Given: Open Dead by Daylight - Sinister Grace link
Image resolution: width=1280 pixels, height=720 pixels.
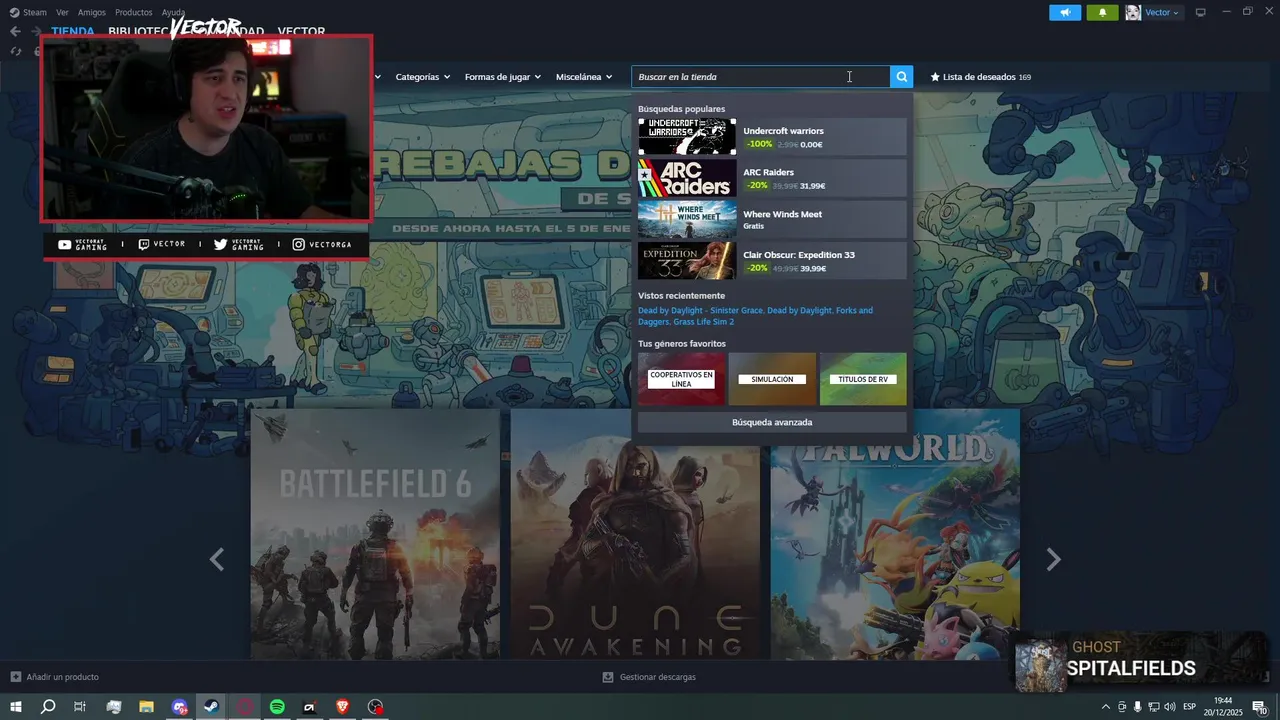Looking at the screenshot, I should click(700, 310).
